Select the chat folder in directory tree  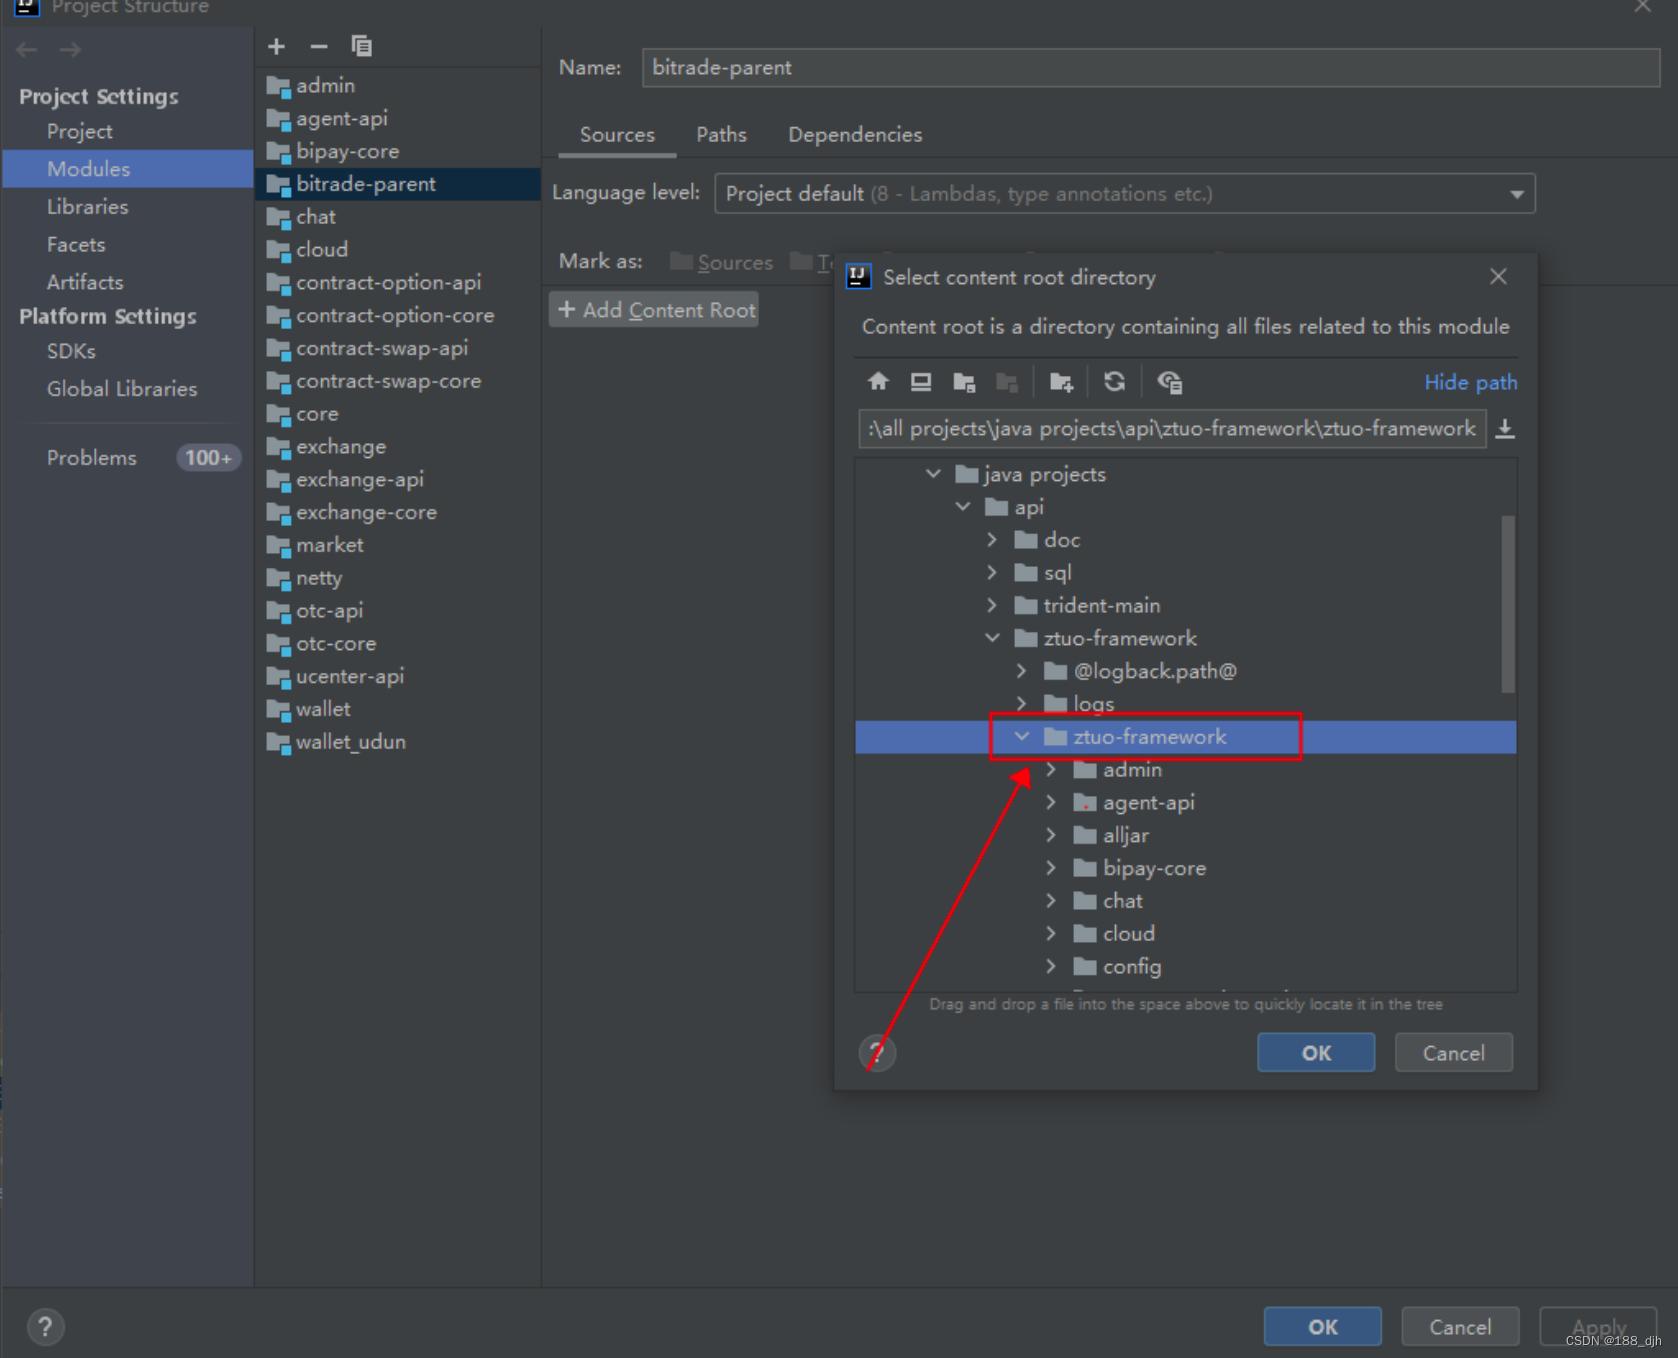(x=1122, y=901)
